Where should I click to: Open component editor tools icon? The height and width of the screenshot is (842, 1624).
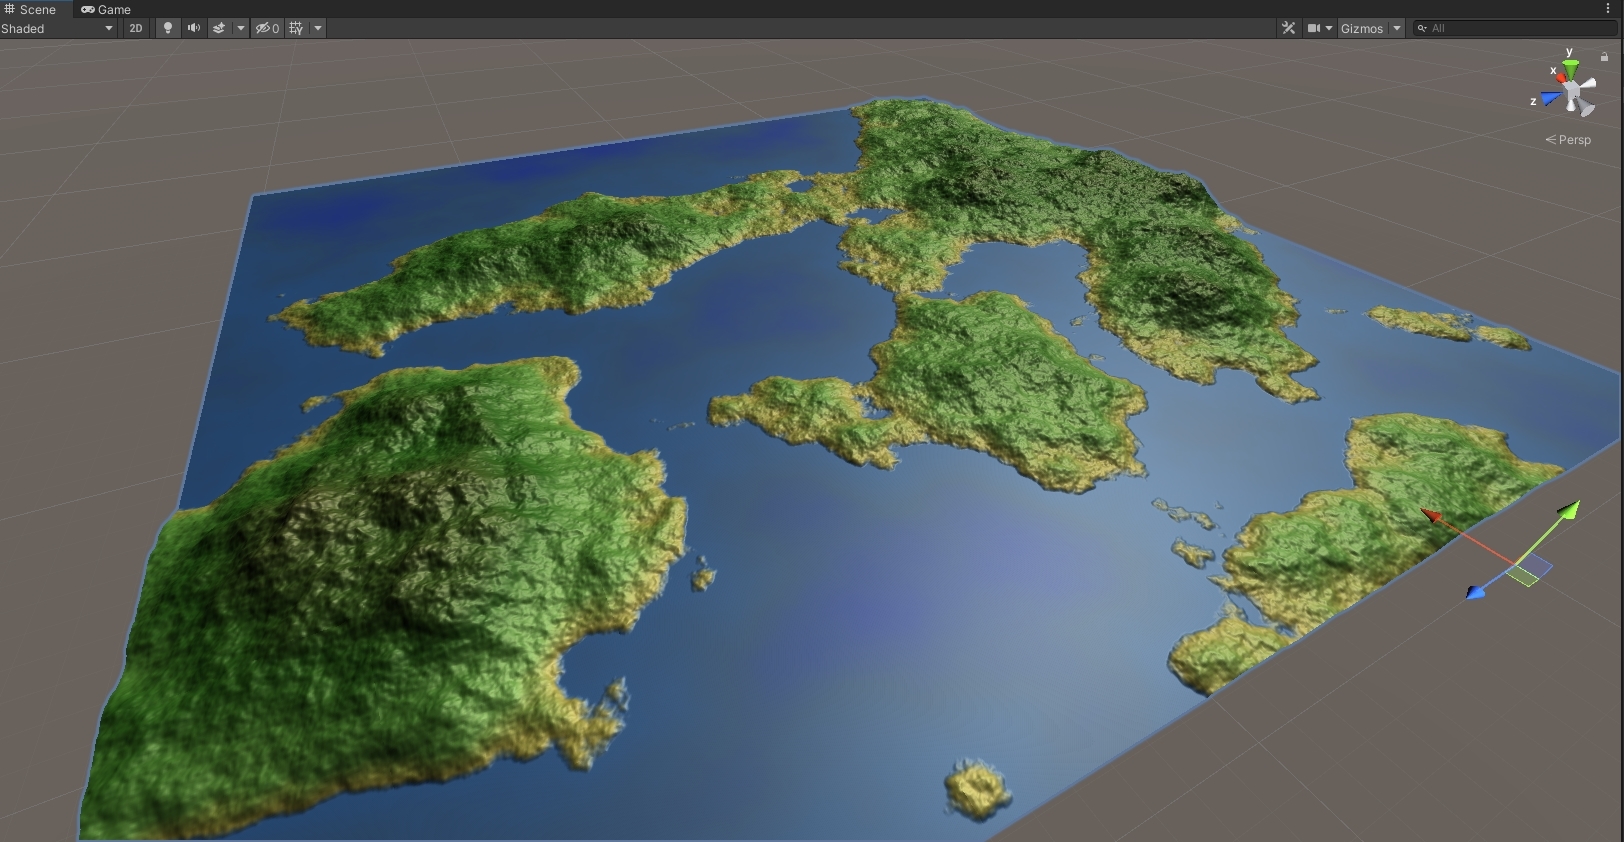[x=1288, y=28]
